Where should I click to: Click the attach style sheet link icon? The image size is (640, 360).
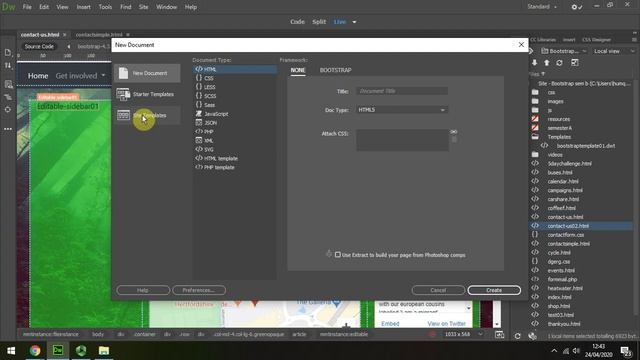453,132
